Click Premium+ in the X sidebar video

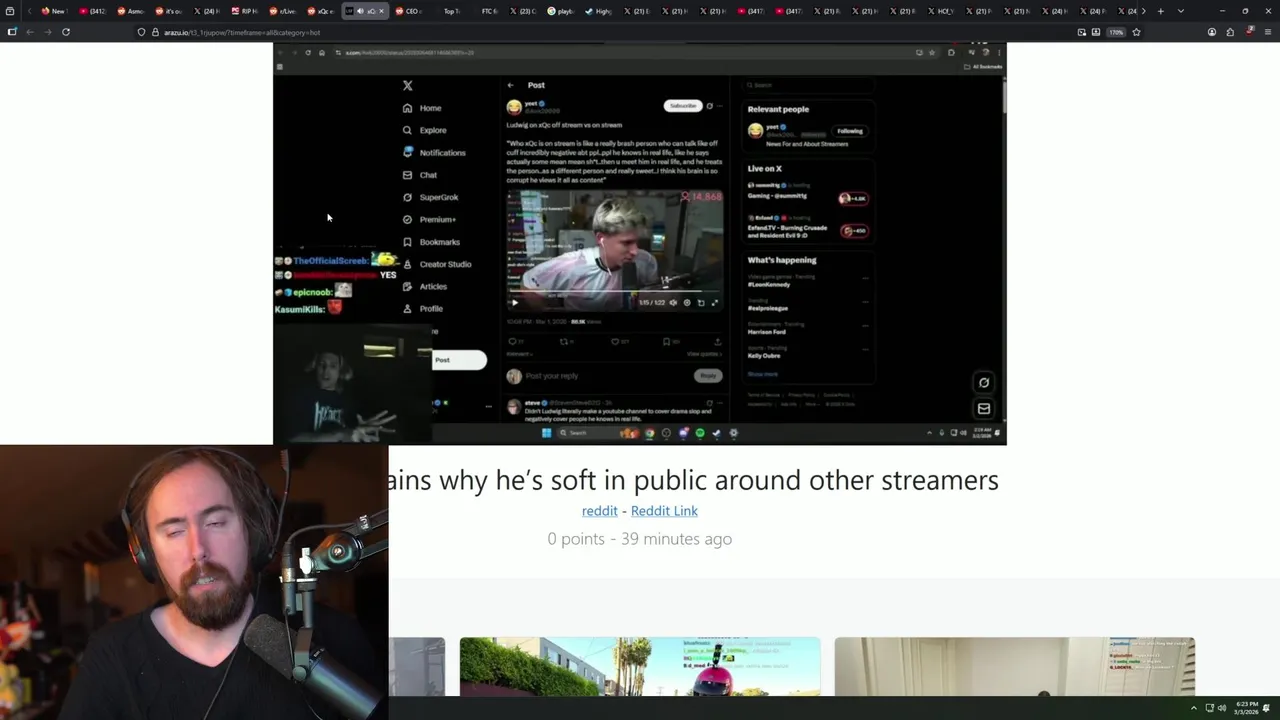tap(429, 219)
